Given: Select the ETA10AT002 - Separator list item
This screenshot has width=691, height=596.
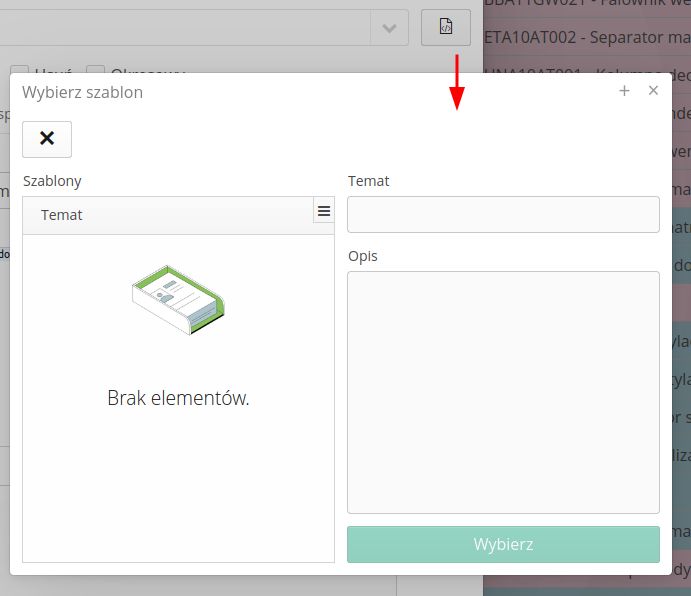Looking at the screenshot, I should coord(587,38).
